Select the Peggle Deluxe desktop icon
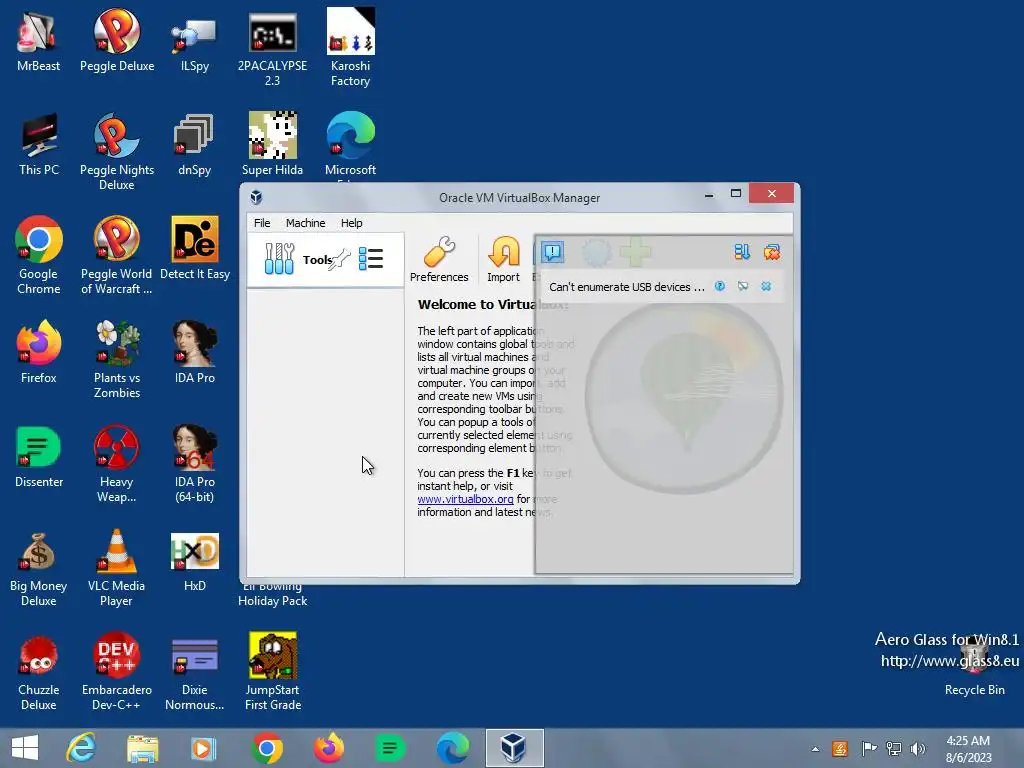 [x=117, y=40]
